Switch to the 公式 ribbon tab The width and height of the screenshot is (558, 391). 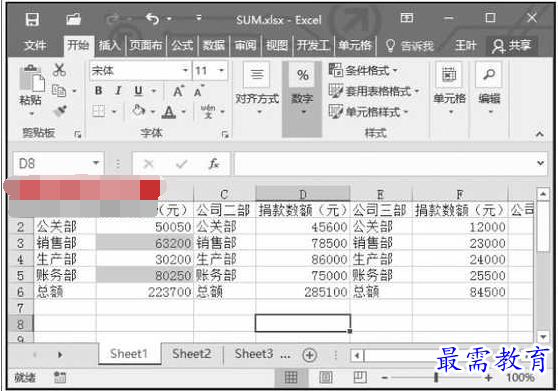[x=182, y=45]
